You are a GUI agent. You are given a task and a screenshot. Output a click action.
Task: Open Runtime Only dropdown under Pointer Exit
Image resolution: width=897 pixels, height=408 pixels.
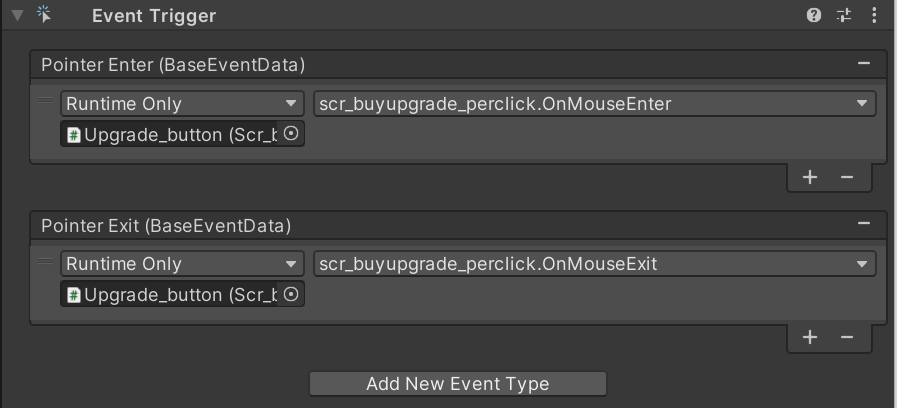point(181,264)
